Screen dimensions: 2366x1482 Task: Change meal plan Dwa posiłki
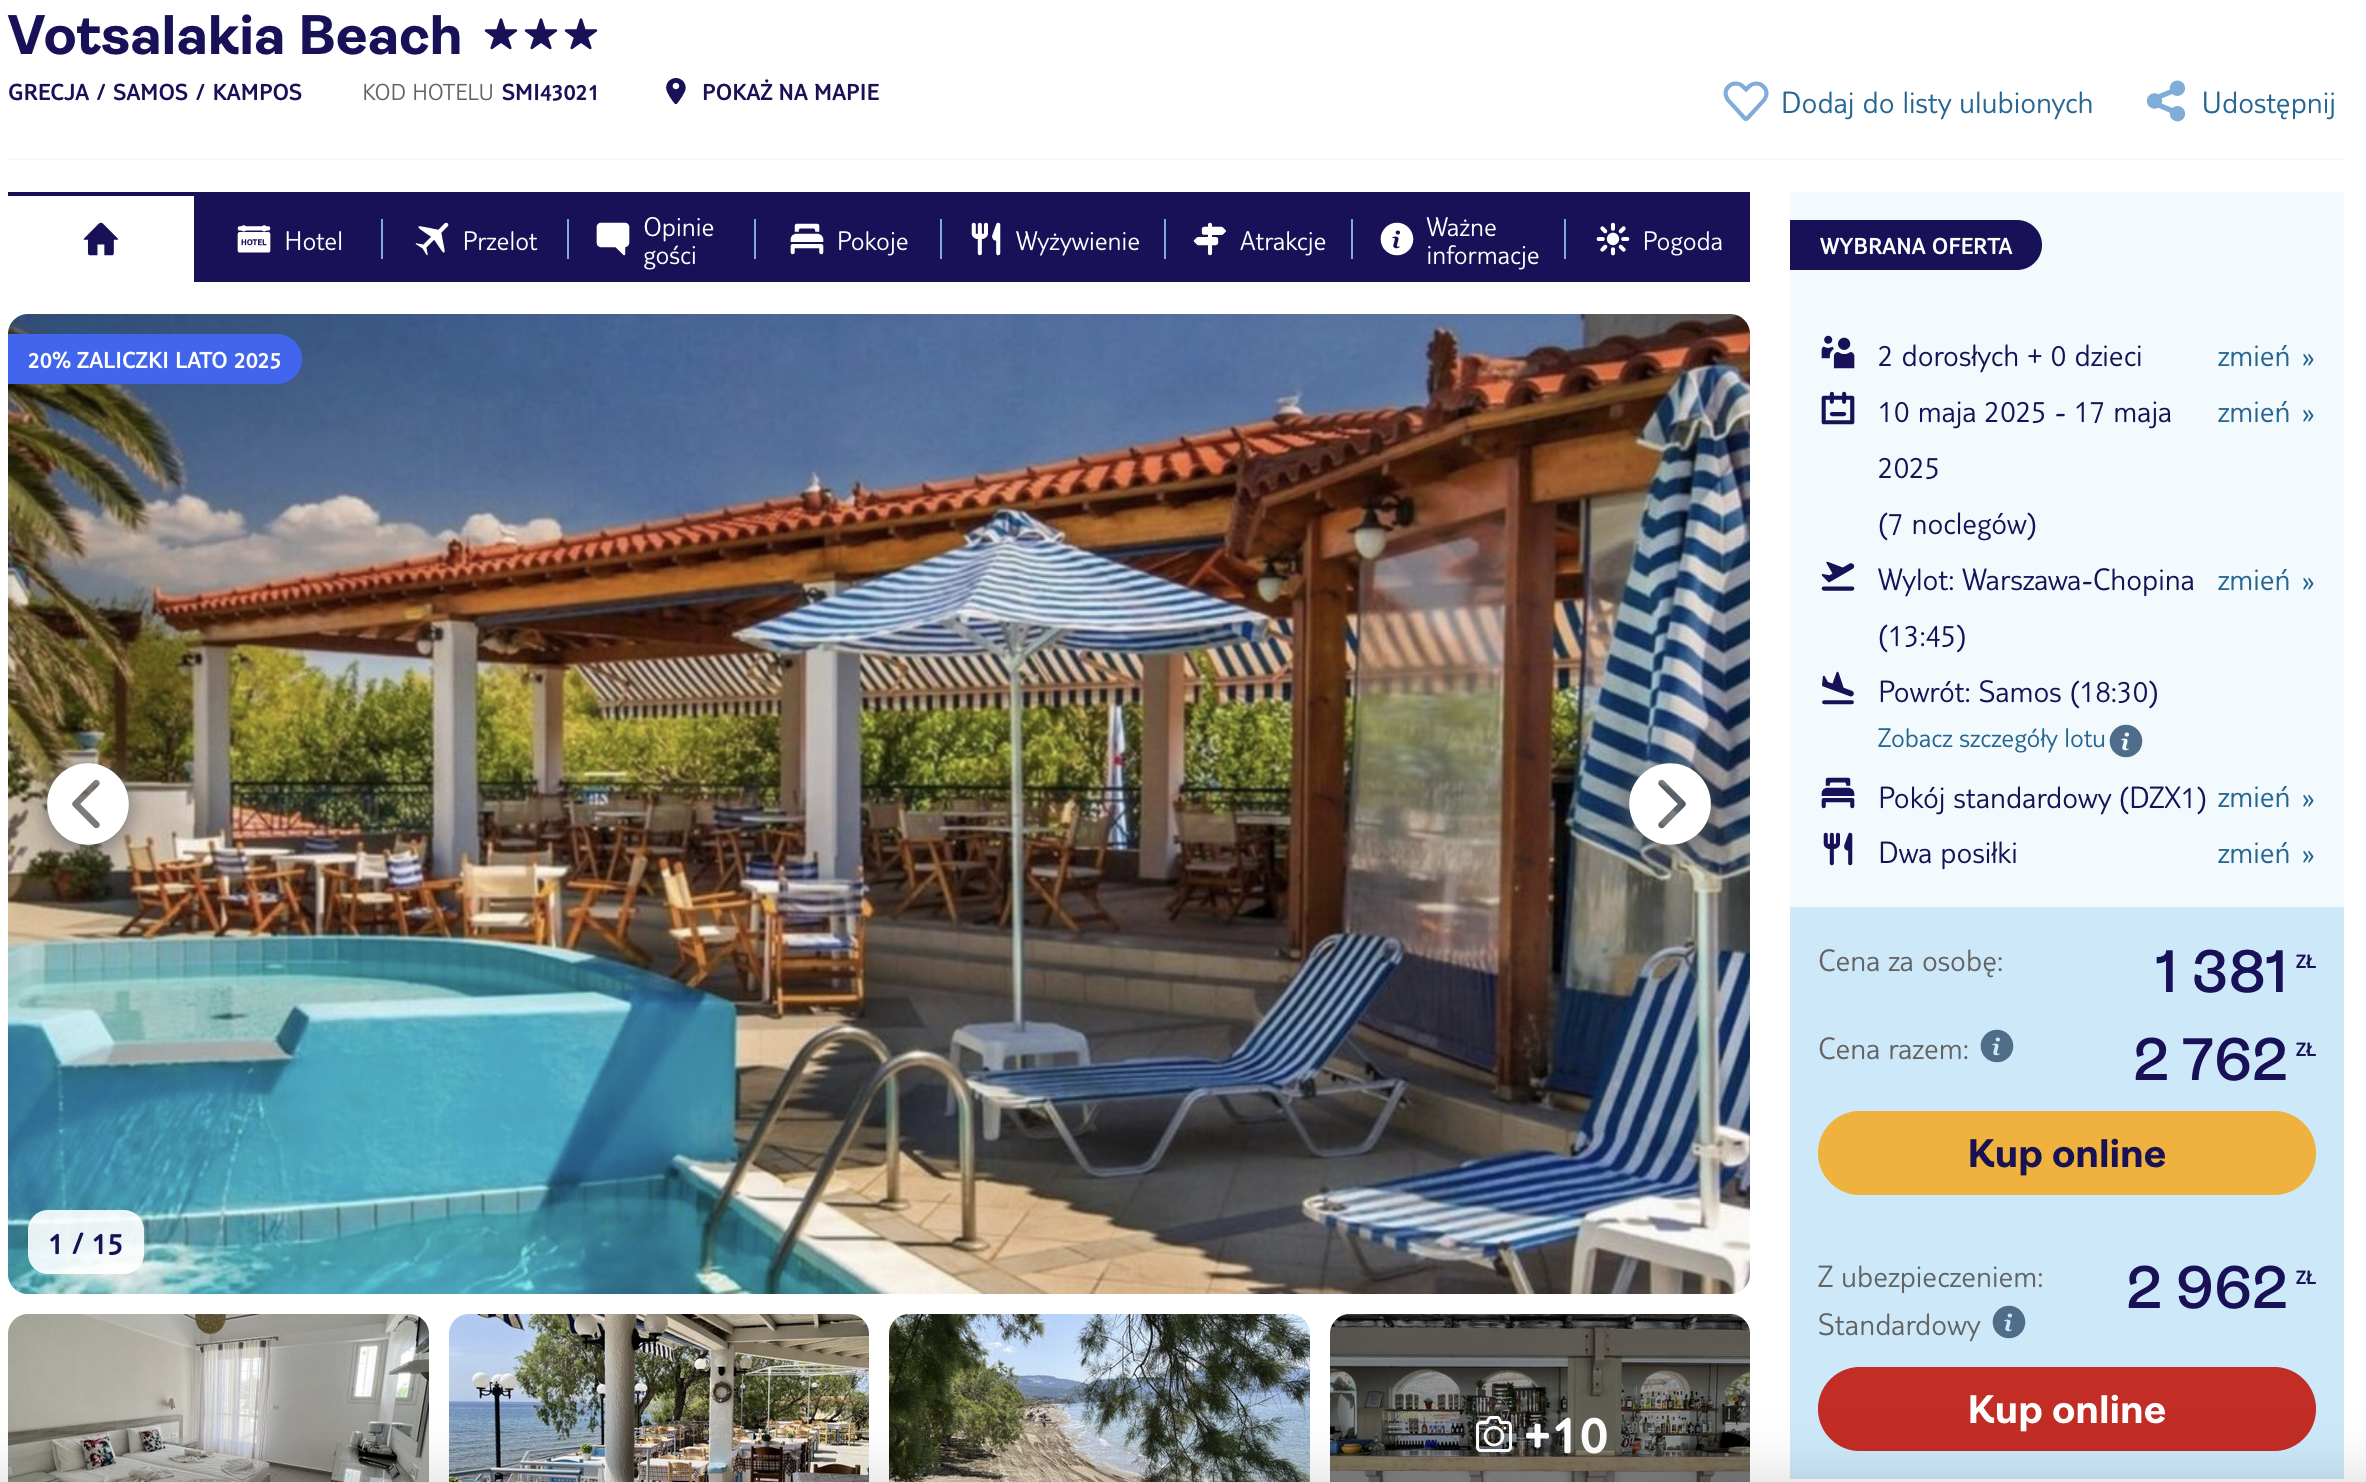pyautogui.click(x=2265, y=854)
